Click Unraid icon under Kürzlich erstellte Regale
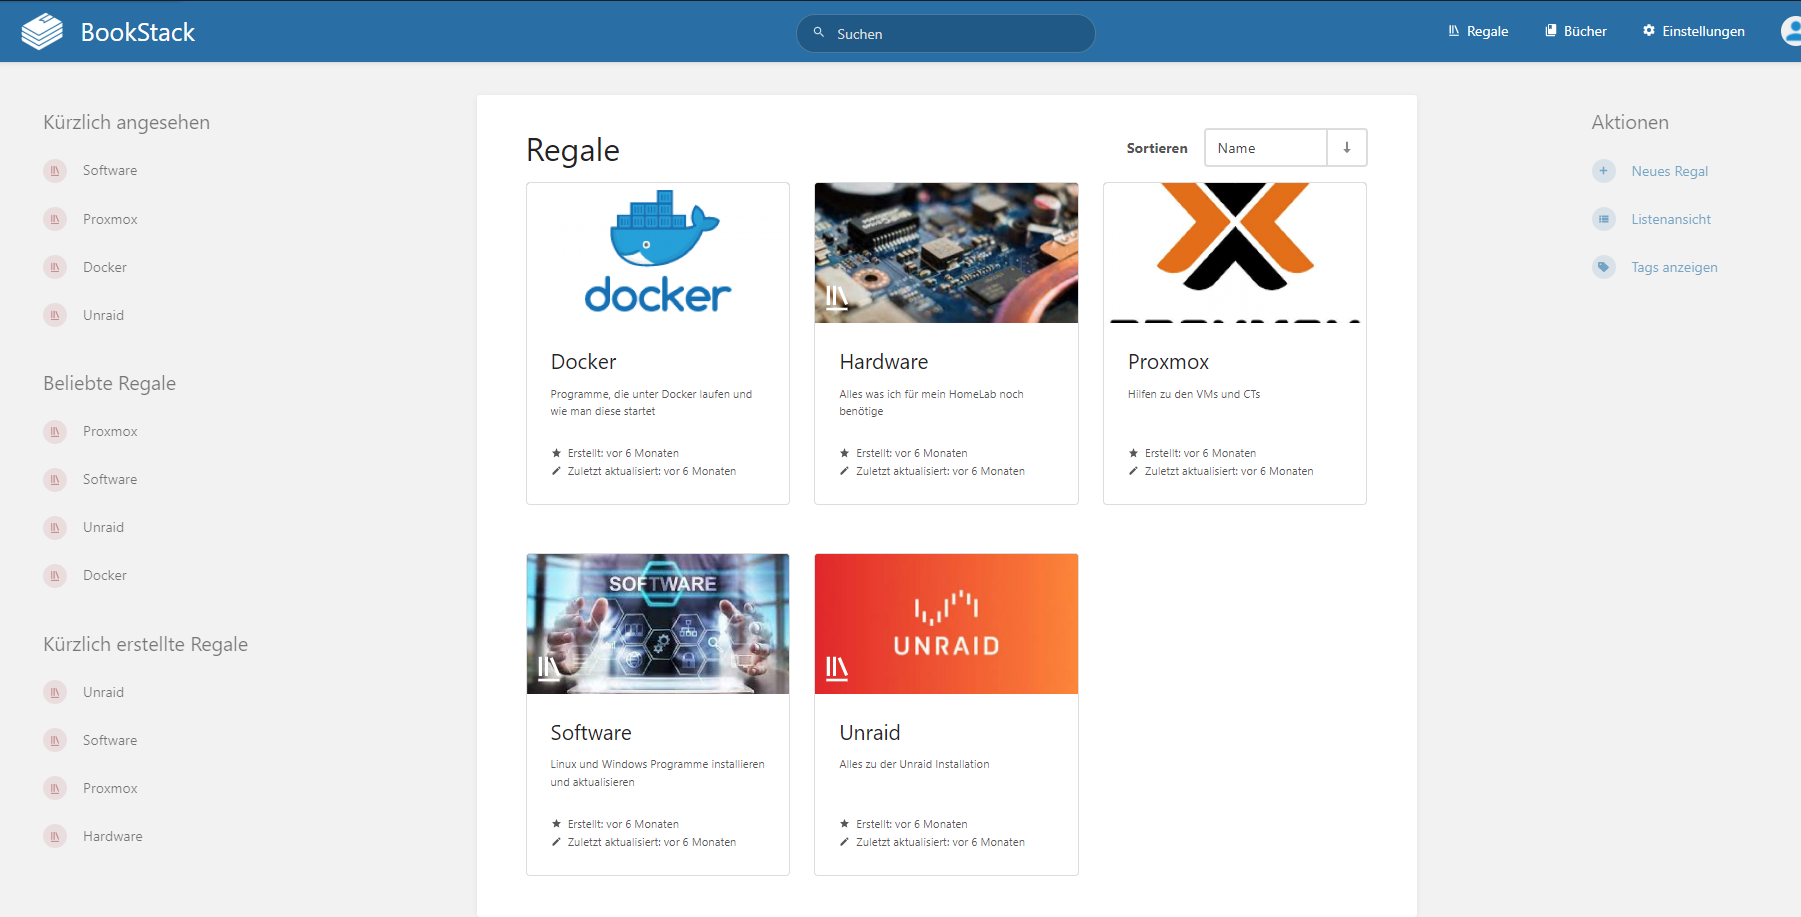This screenshot has height=917, width=1801. coord(55,692)
